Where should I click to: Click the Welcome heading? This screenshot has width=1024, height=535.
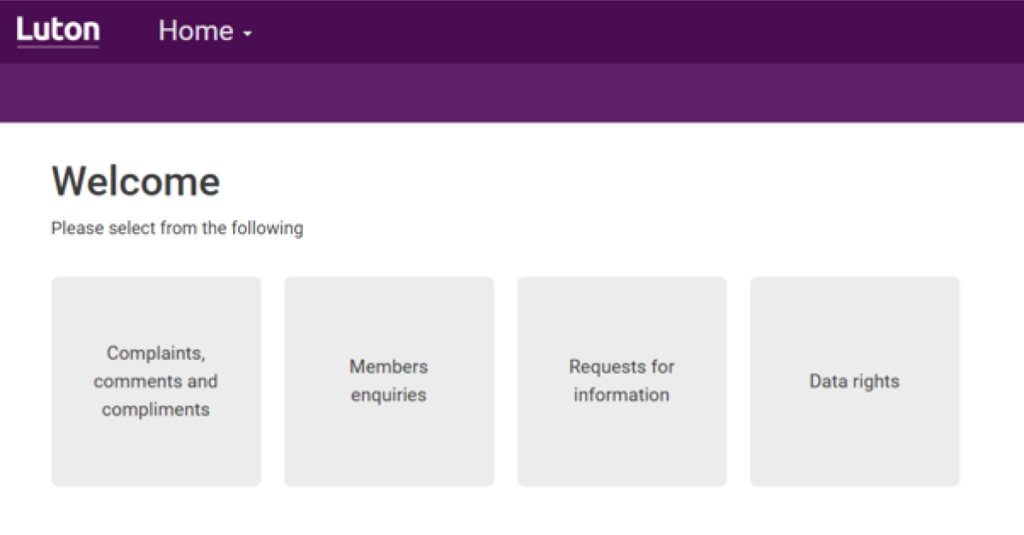pos(136,181)
